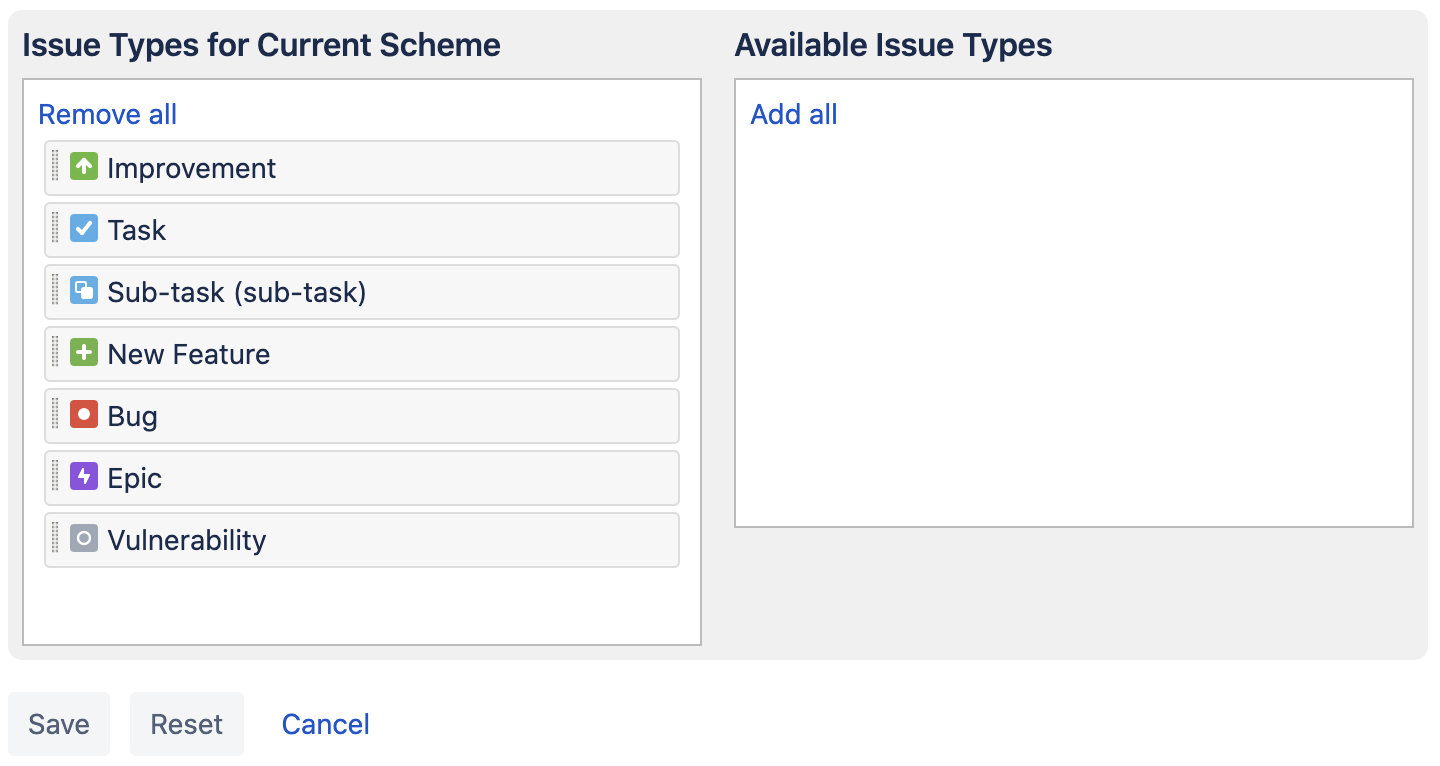Viewport: 1440px width, 766px height.
Task: Click the drag handle beside Bug
Action: click(x=55, y=416)
